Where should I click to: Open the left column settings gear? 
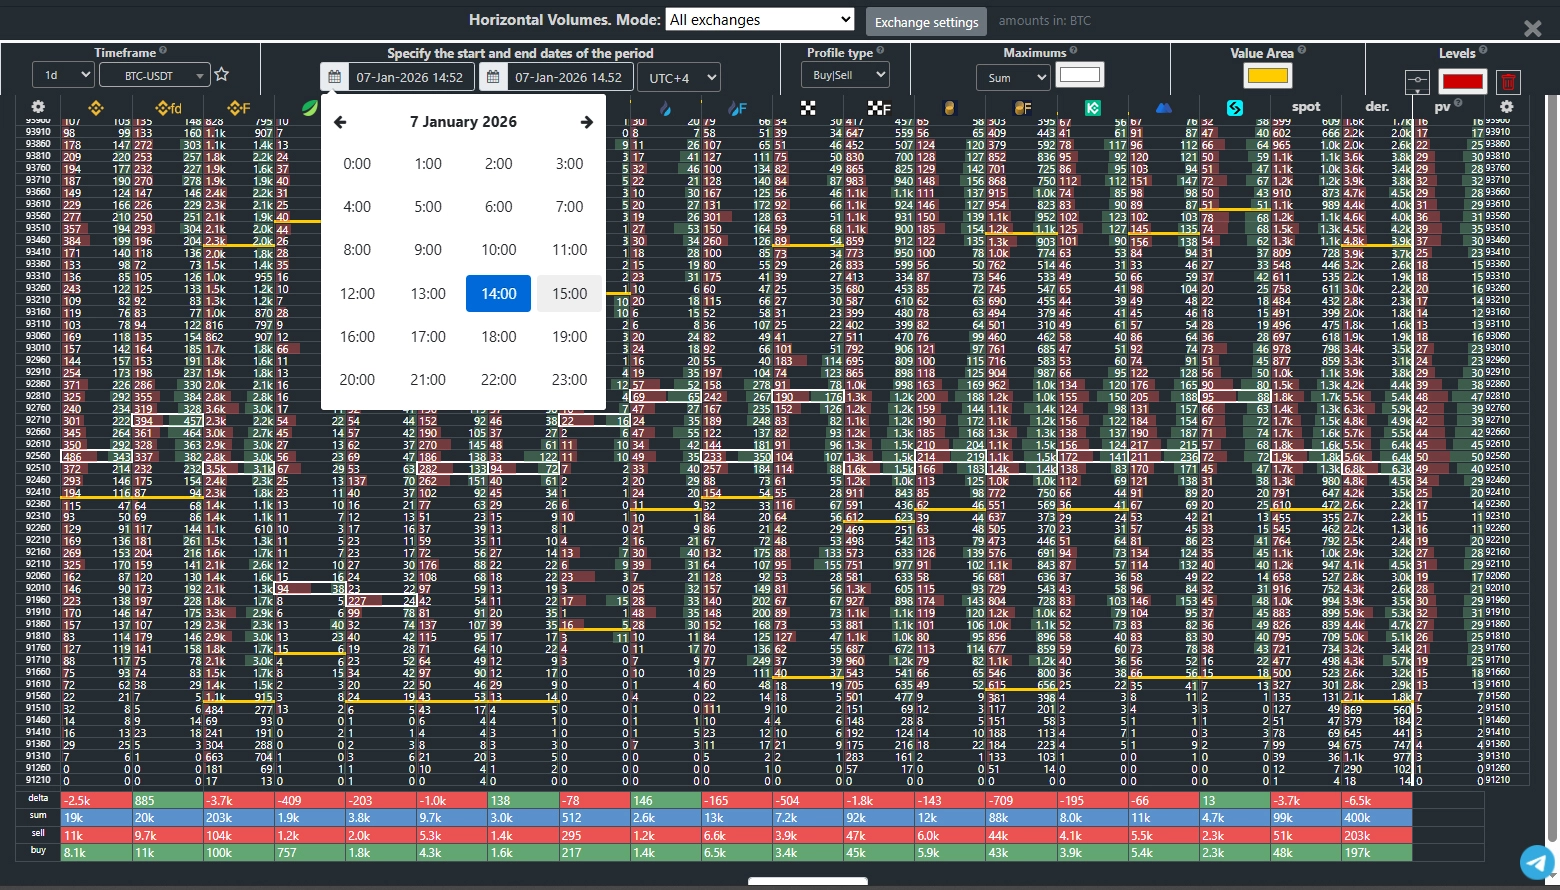click(x=38, y=107)
